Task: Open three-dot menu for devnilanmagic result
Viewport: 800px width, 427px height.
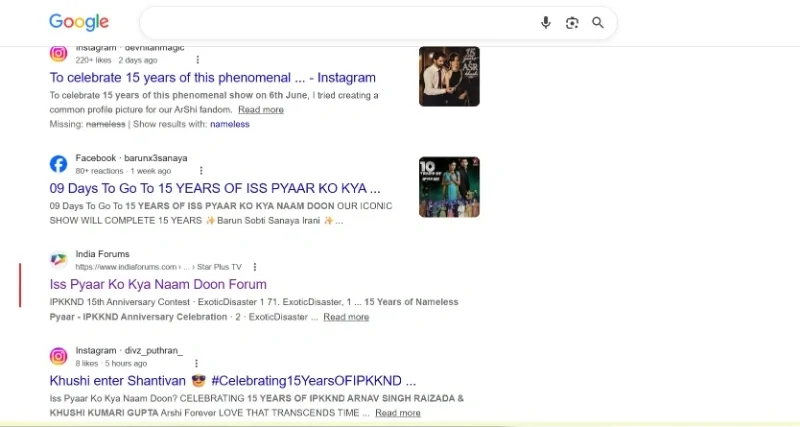Action: click(197, 60)
